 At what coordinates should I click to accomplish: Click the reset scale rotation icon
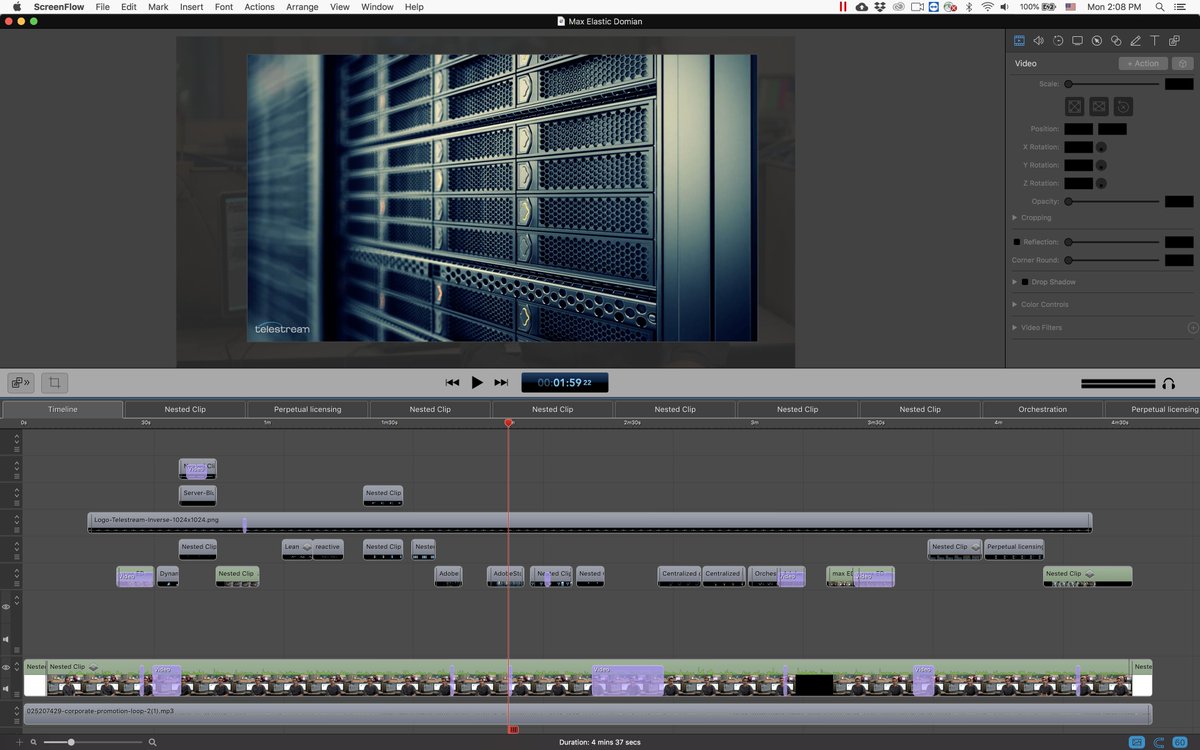pyautogui.click(x=1123, y=106)
